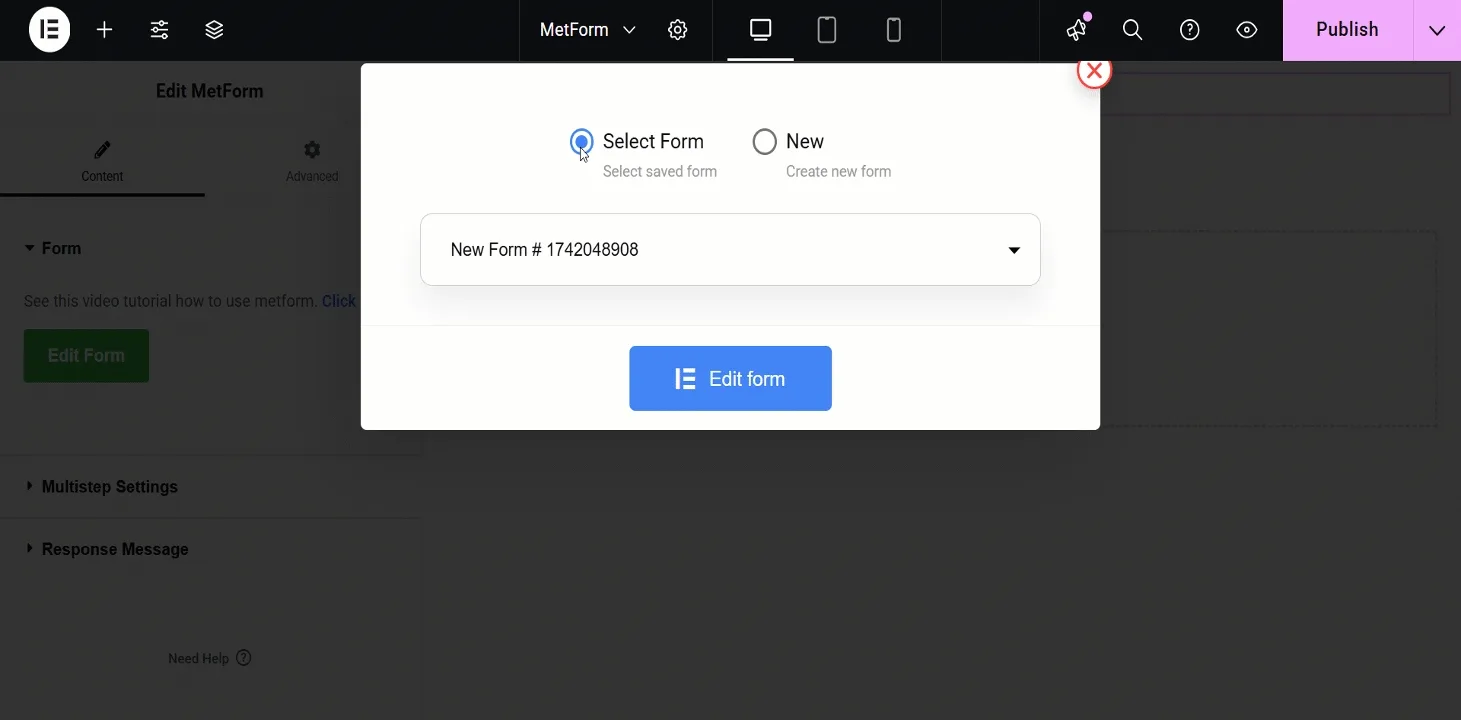Open the structure layers icon

(214, 30)
